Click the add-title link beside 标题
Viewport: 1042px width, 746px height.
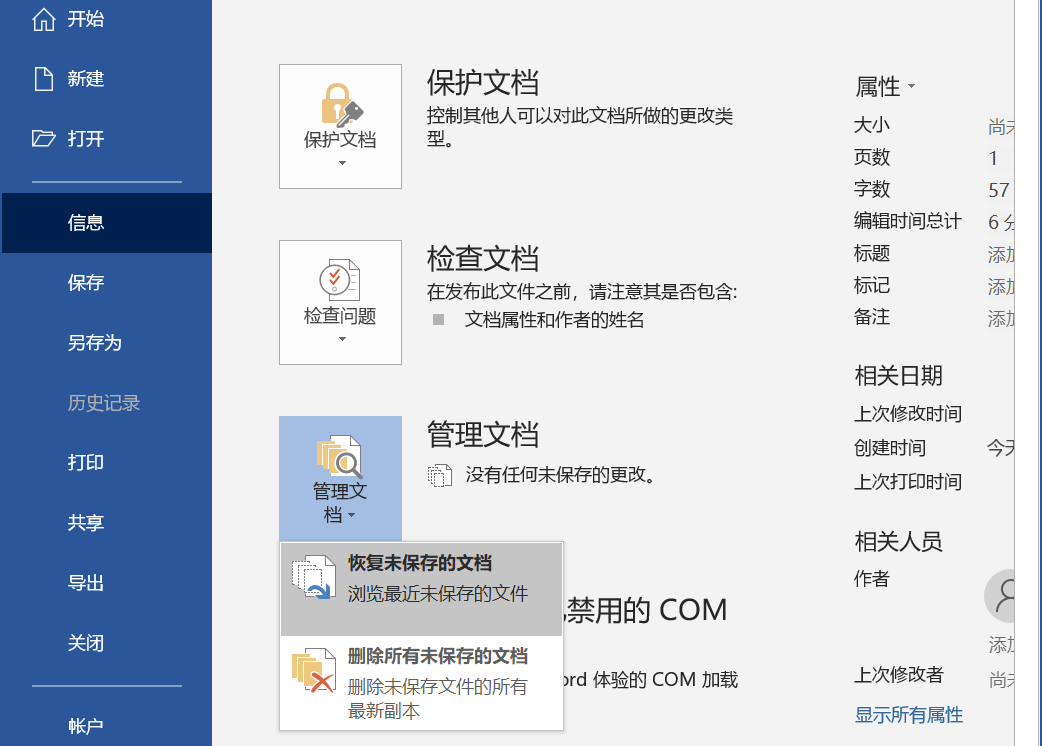1000,253
